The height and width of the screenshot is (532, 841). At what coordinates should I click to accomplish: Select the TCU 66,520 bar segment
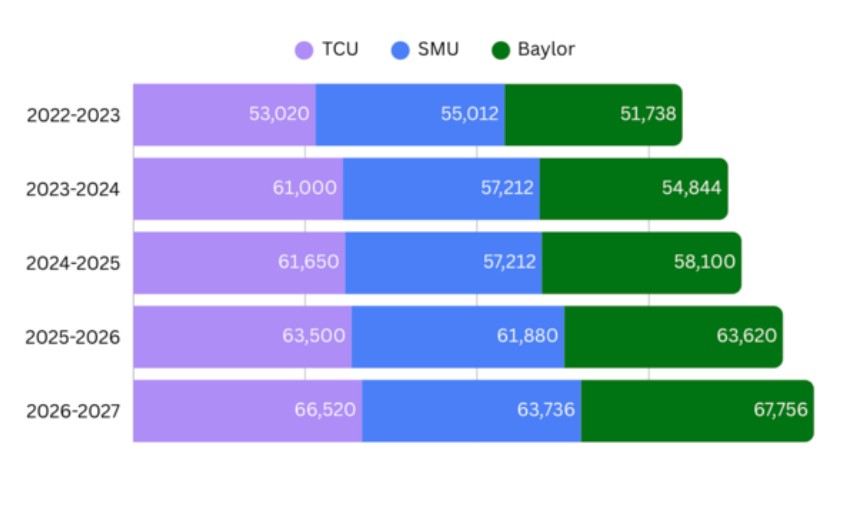click(247, 410)
